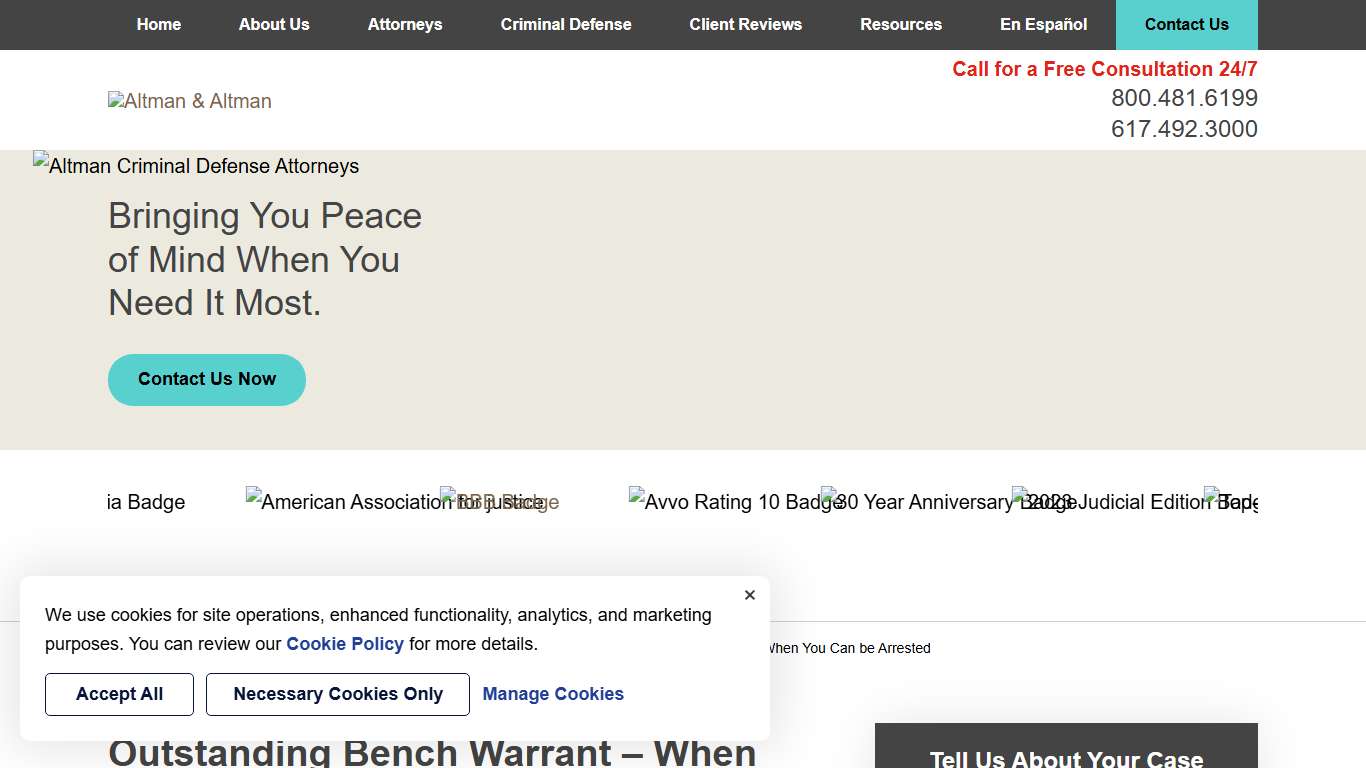Switch the site to En Español
The width and height of the screenshot is (1366, 768).
[1043, 24]
